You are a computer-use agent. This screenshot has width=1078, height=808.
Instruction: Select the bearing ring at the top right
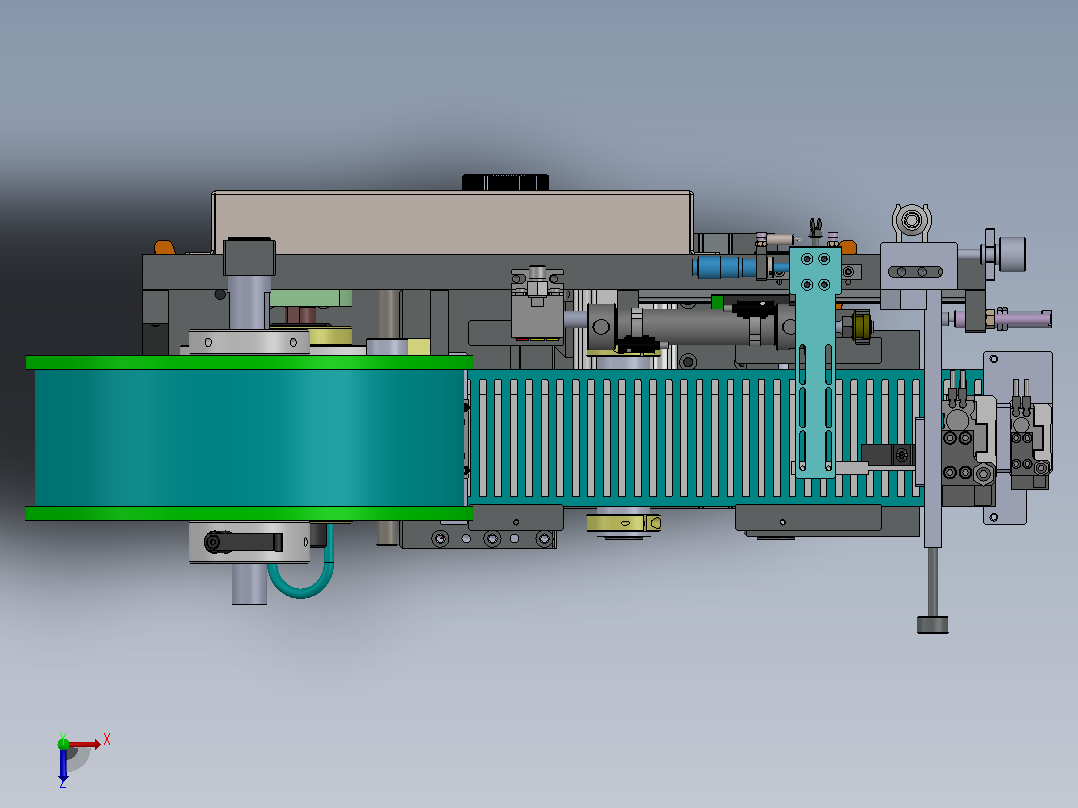pyautogui.click(x=912, y=221)
